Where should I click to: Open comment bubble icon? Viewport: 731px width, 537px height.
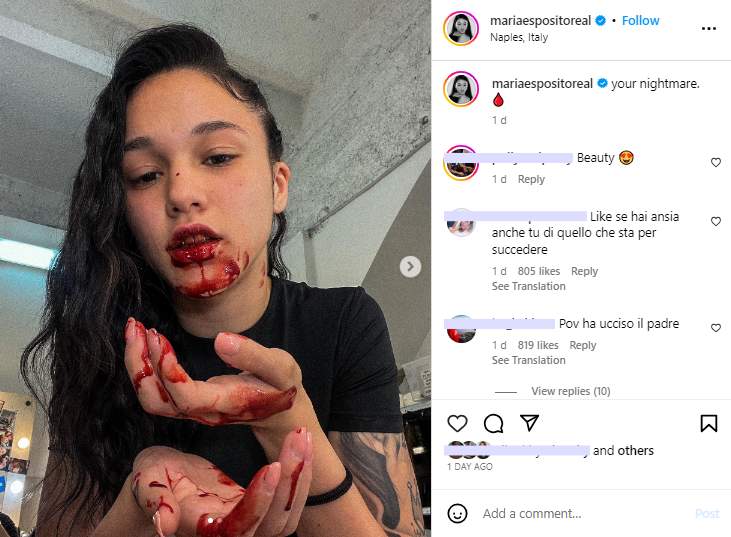pyautogui.click(x=493, y=423)
